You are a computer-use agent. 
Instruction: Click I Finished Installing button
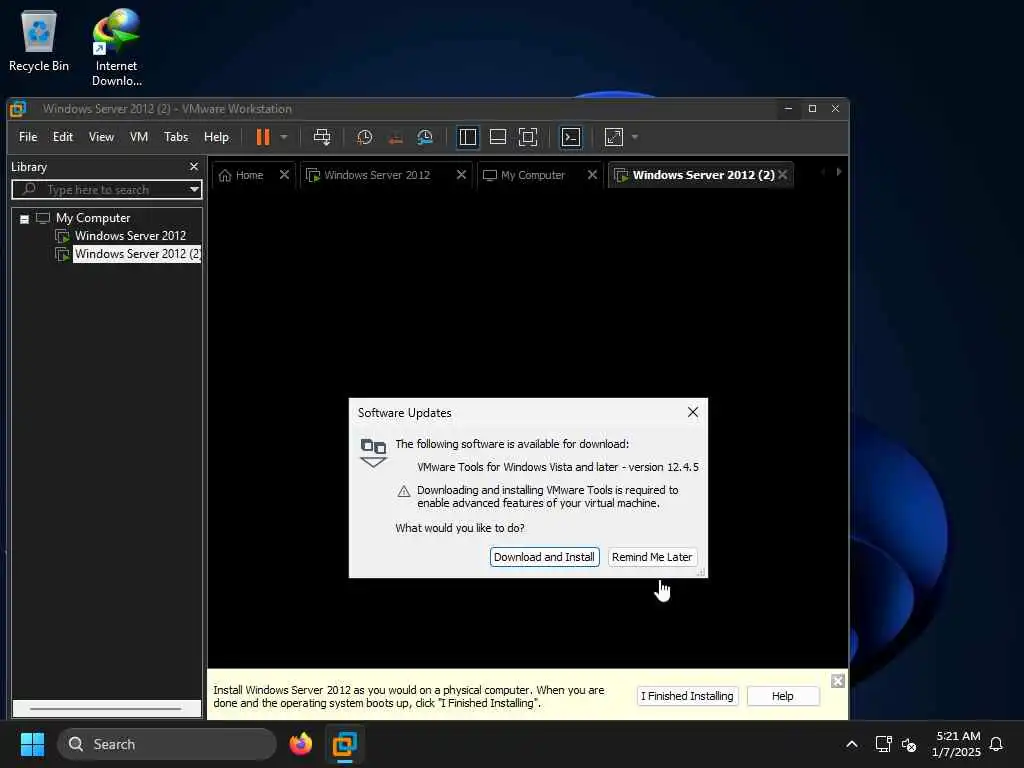(x=687, y=696)
